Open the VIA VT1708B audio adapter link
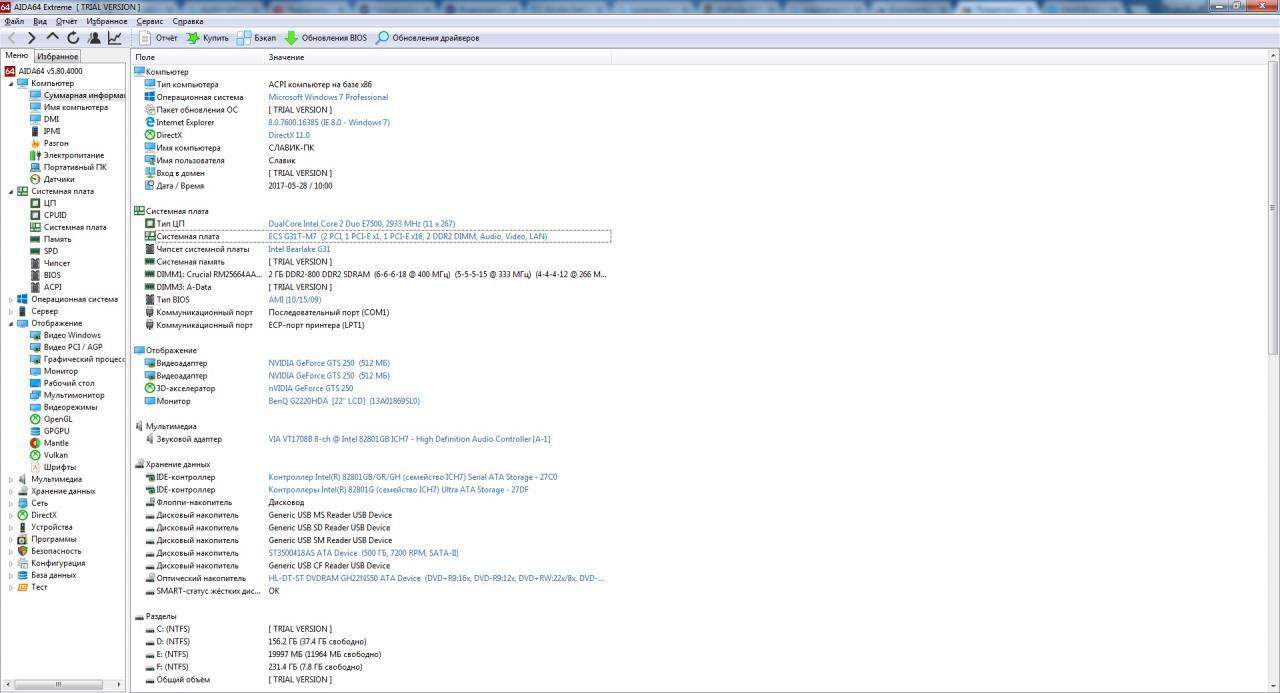This screenshot has width=1280, height=693. pyautogui.click(x=409, y=439)
